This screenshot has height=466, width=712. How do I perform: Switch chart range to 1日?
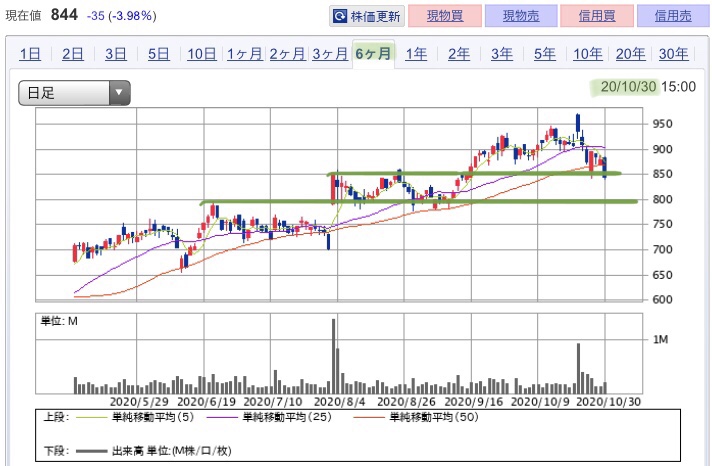coord(30,54)
